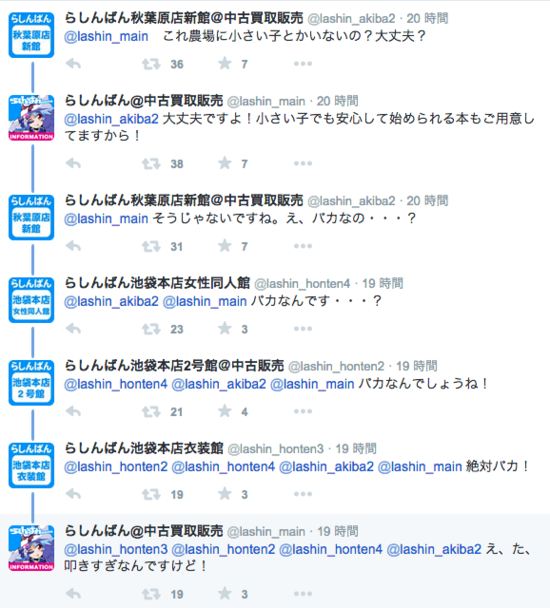Open more options on lashin_honten4 tweet
Screen dimensions: 550x608
303,329
